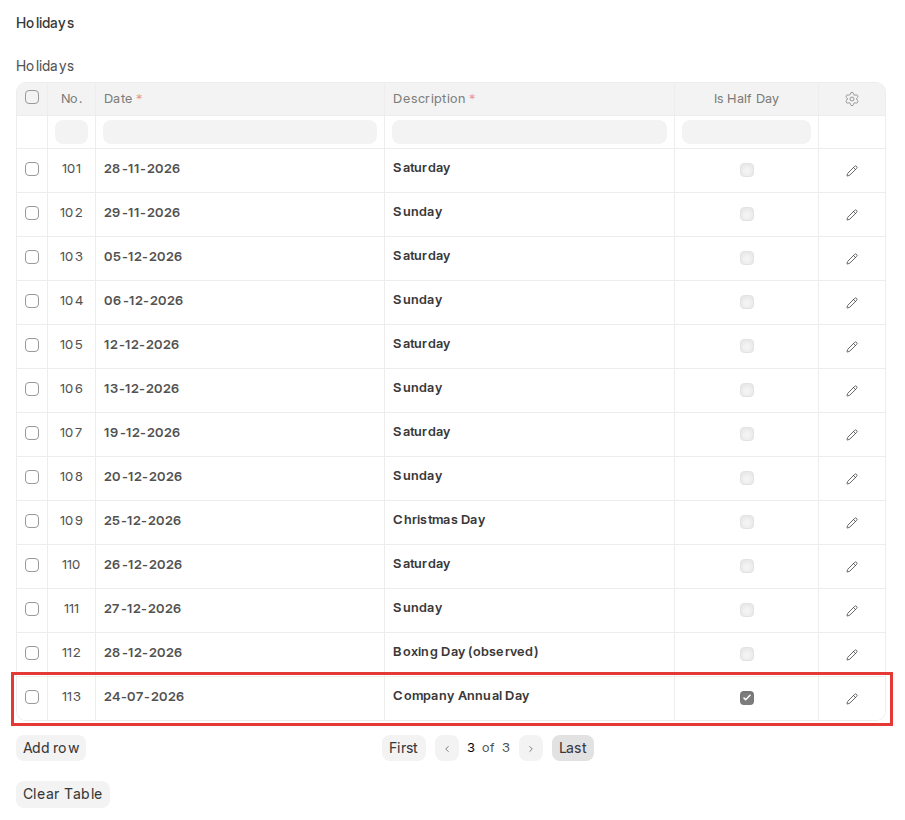Click the pencil icon on row 110
905x820 pixels.
click(x=851, y=567)
